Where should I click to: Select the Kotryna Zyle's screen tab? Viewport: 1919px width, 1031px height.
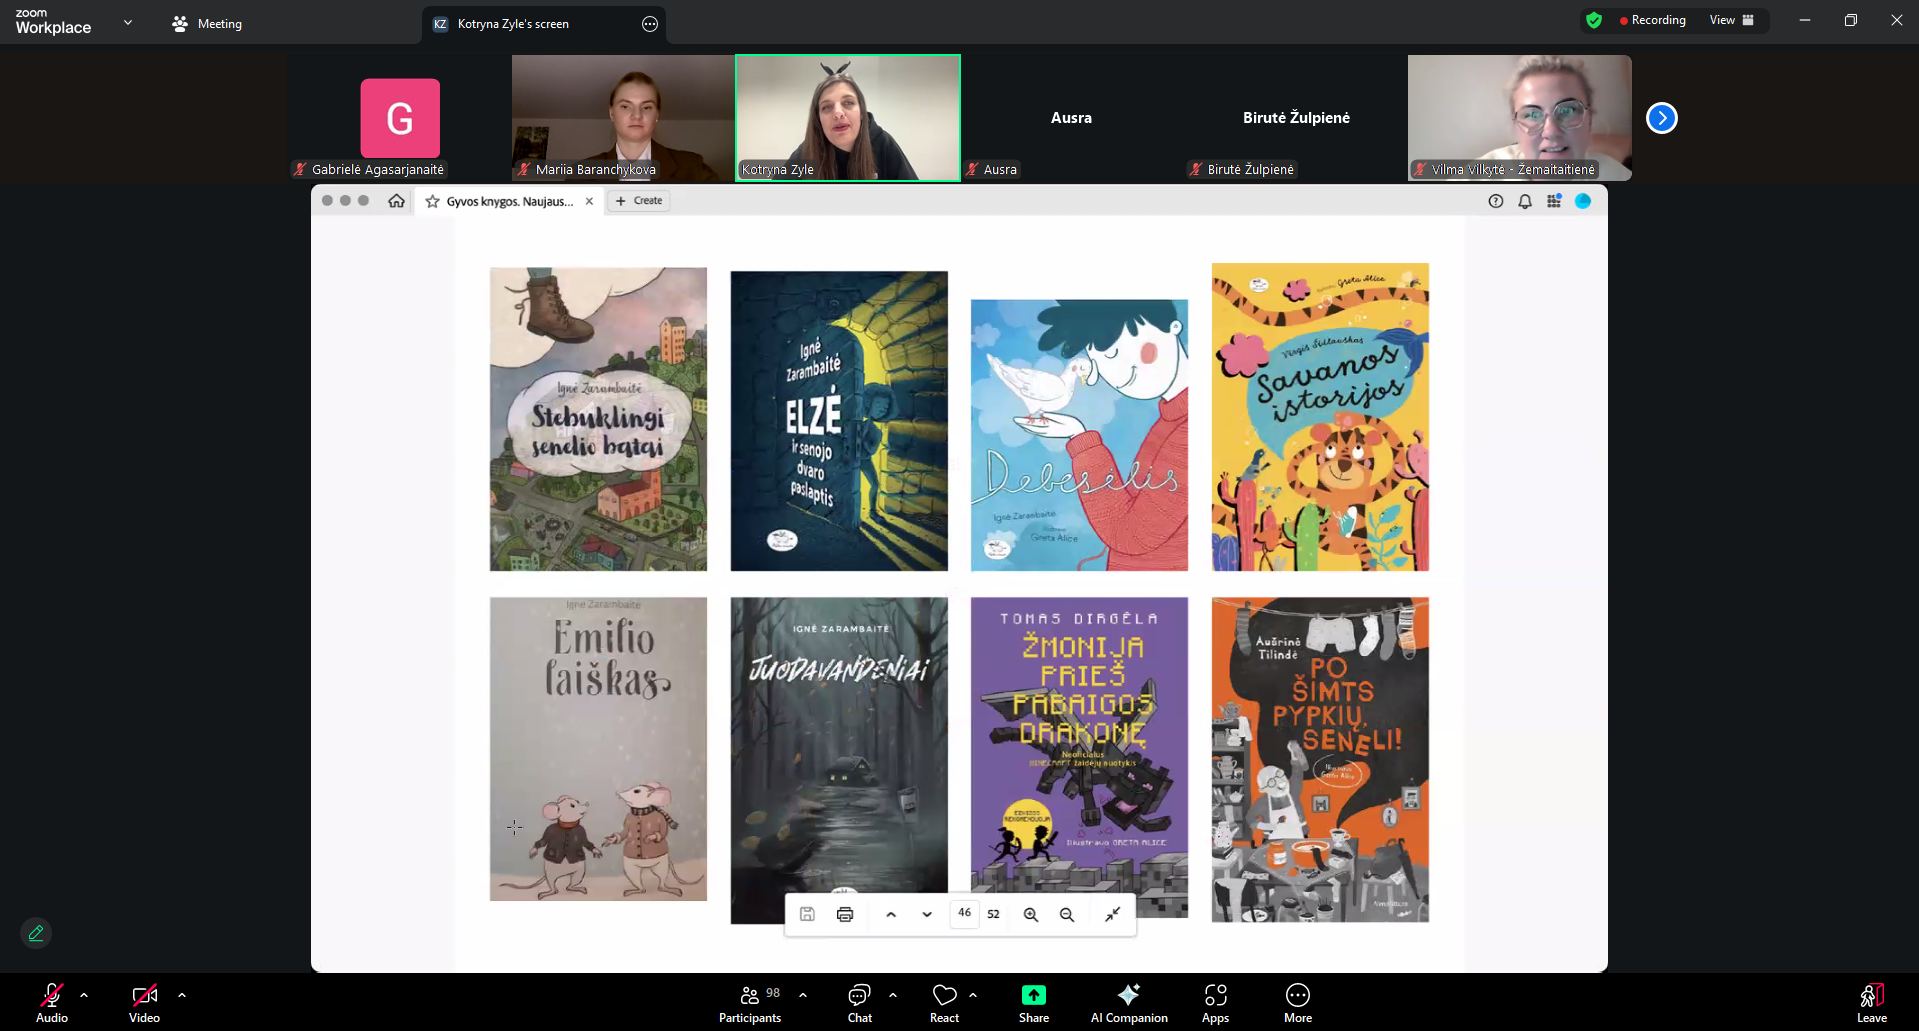pyautogui.click(x=513, y=24)
